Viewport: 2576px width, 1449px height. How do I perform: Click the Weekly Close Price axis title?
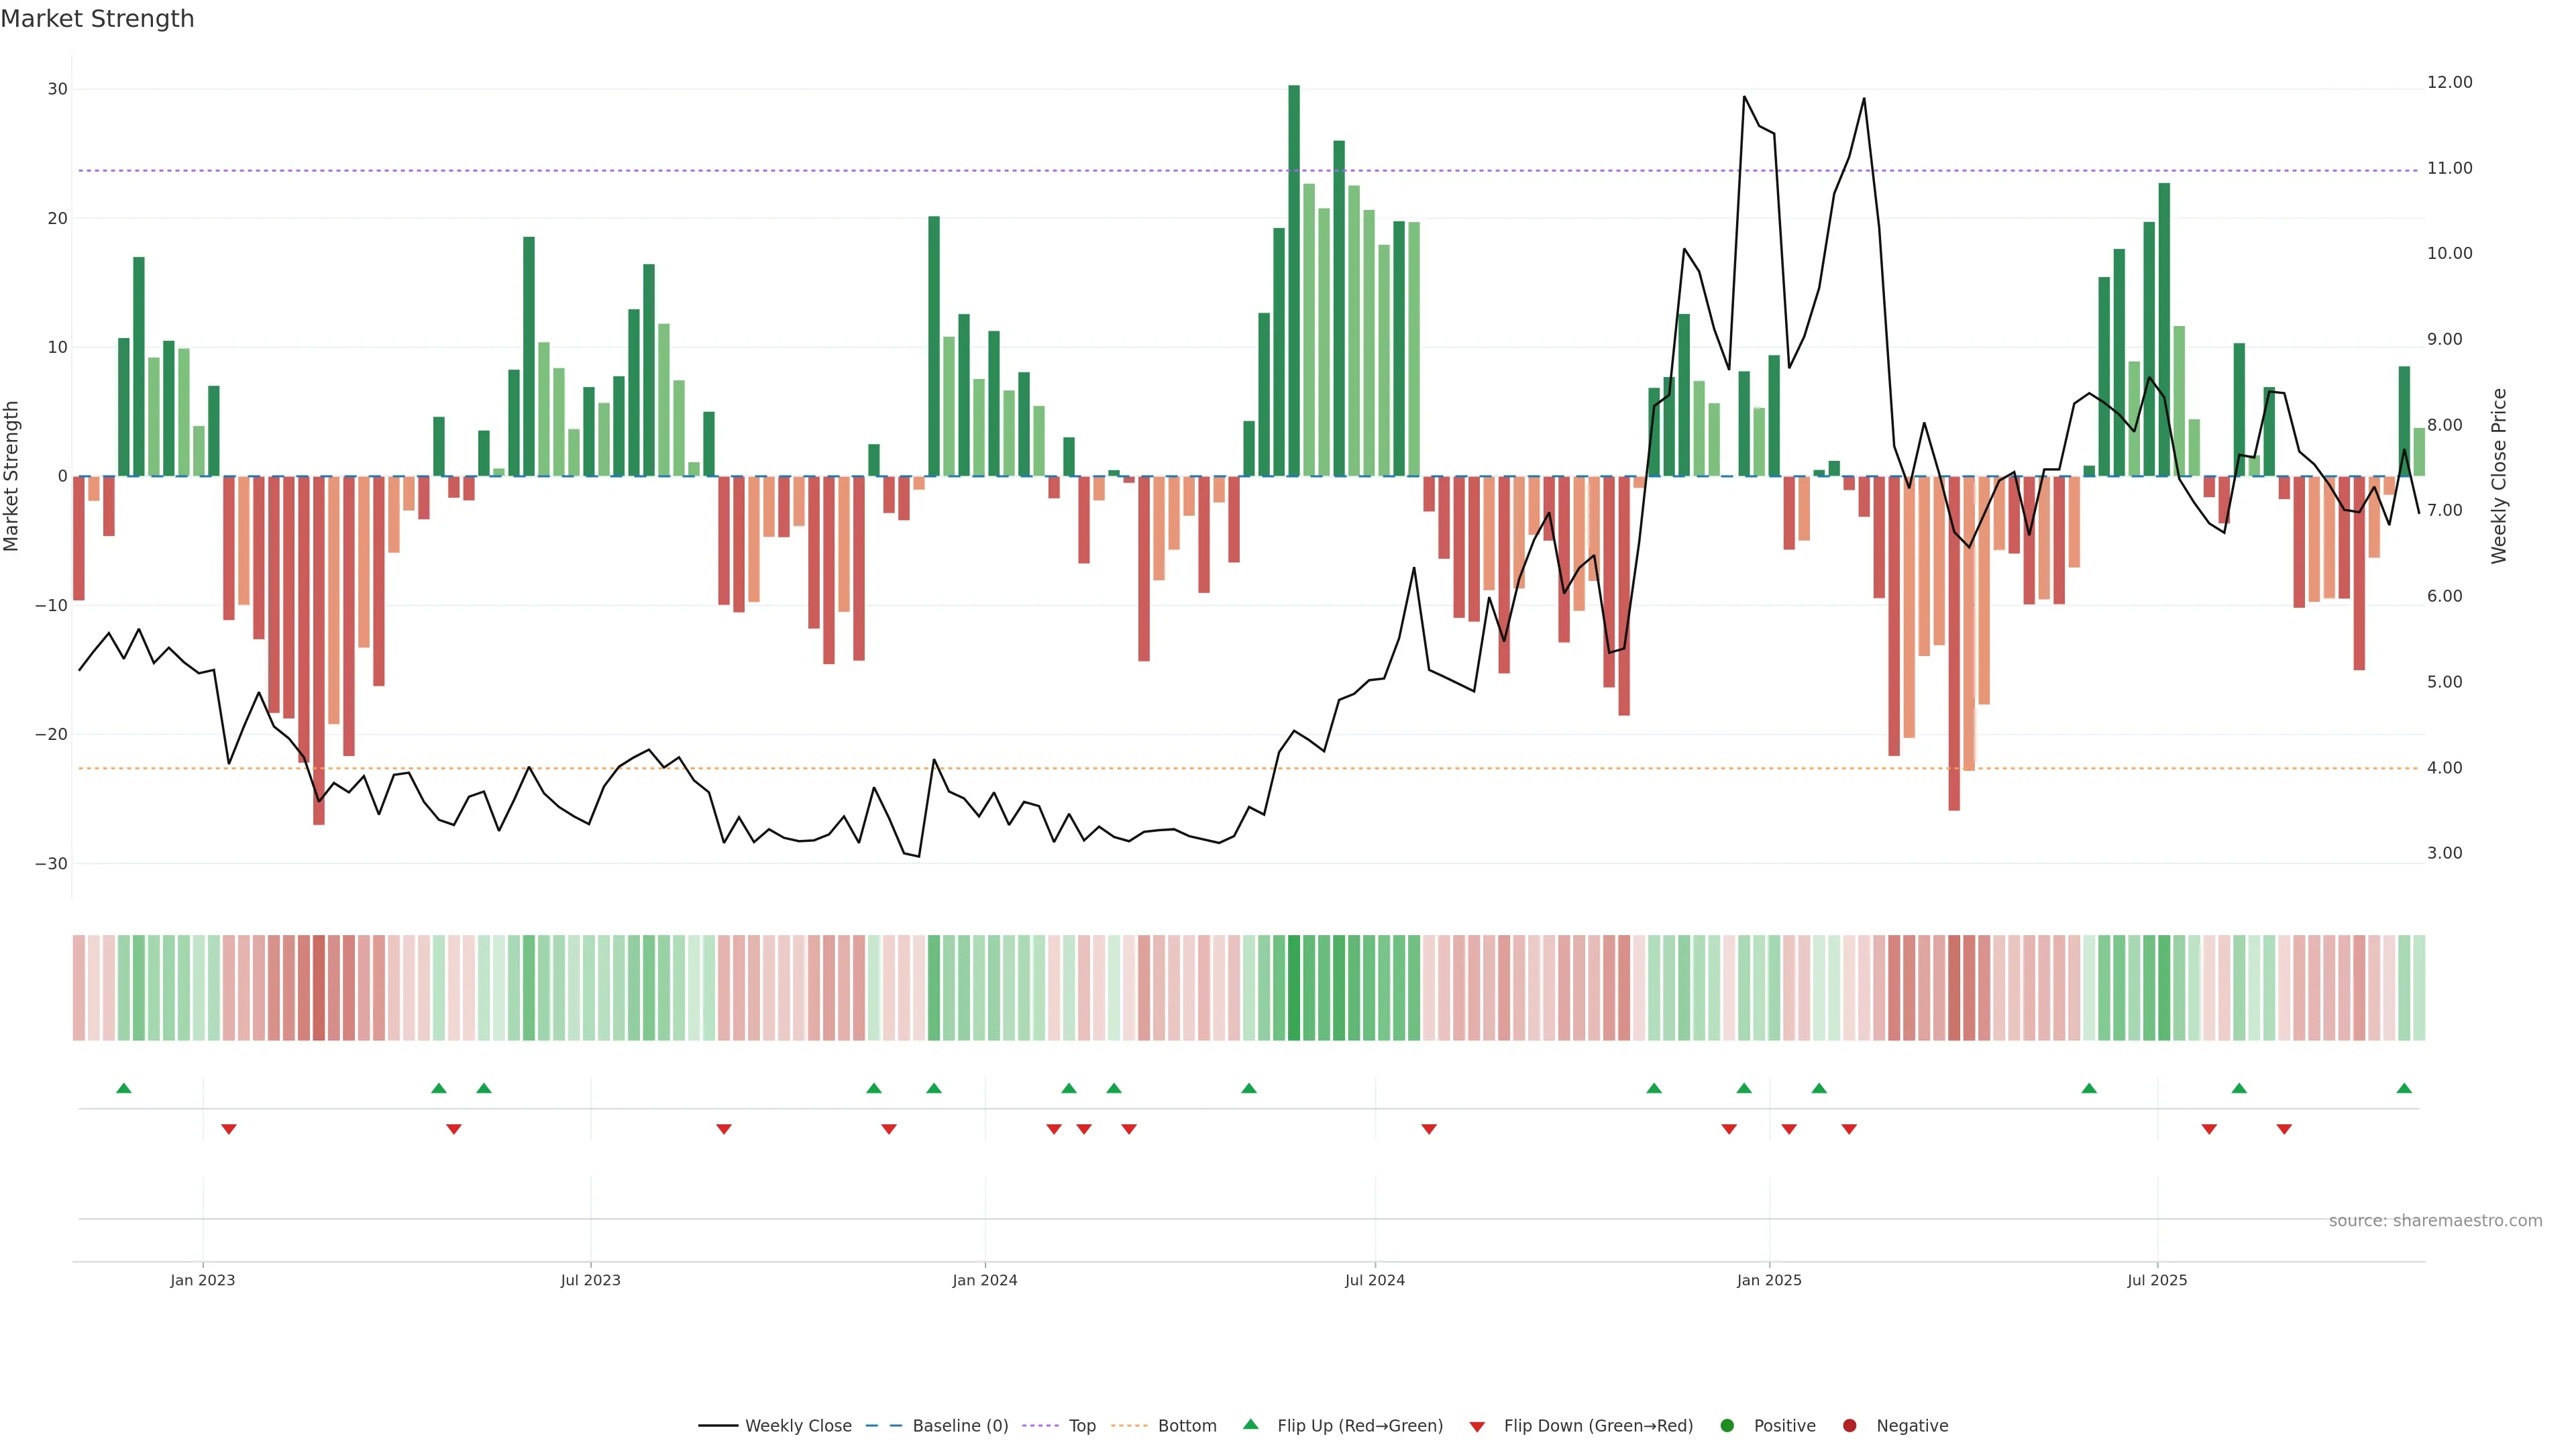pyautogui.click(x=2499, y=476)
